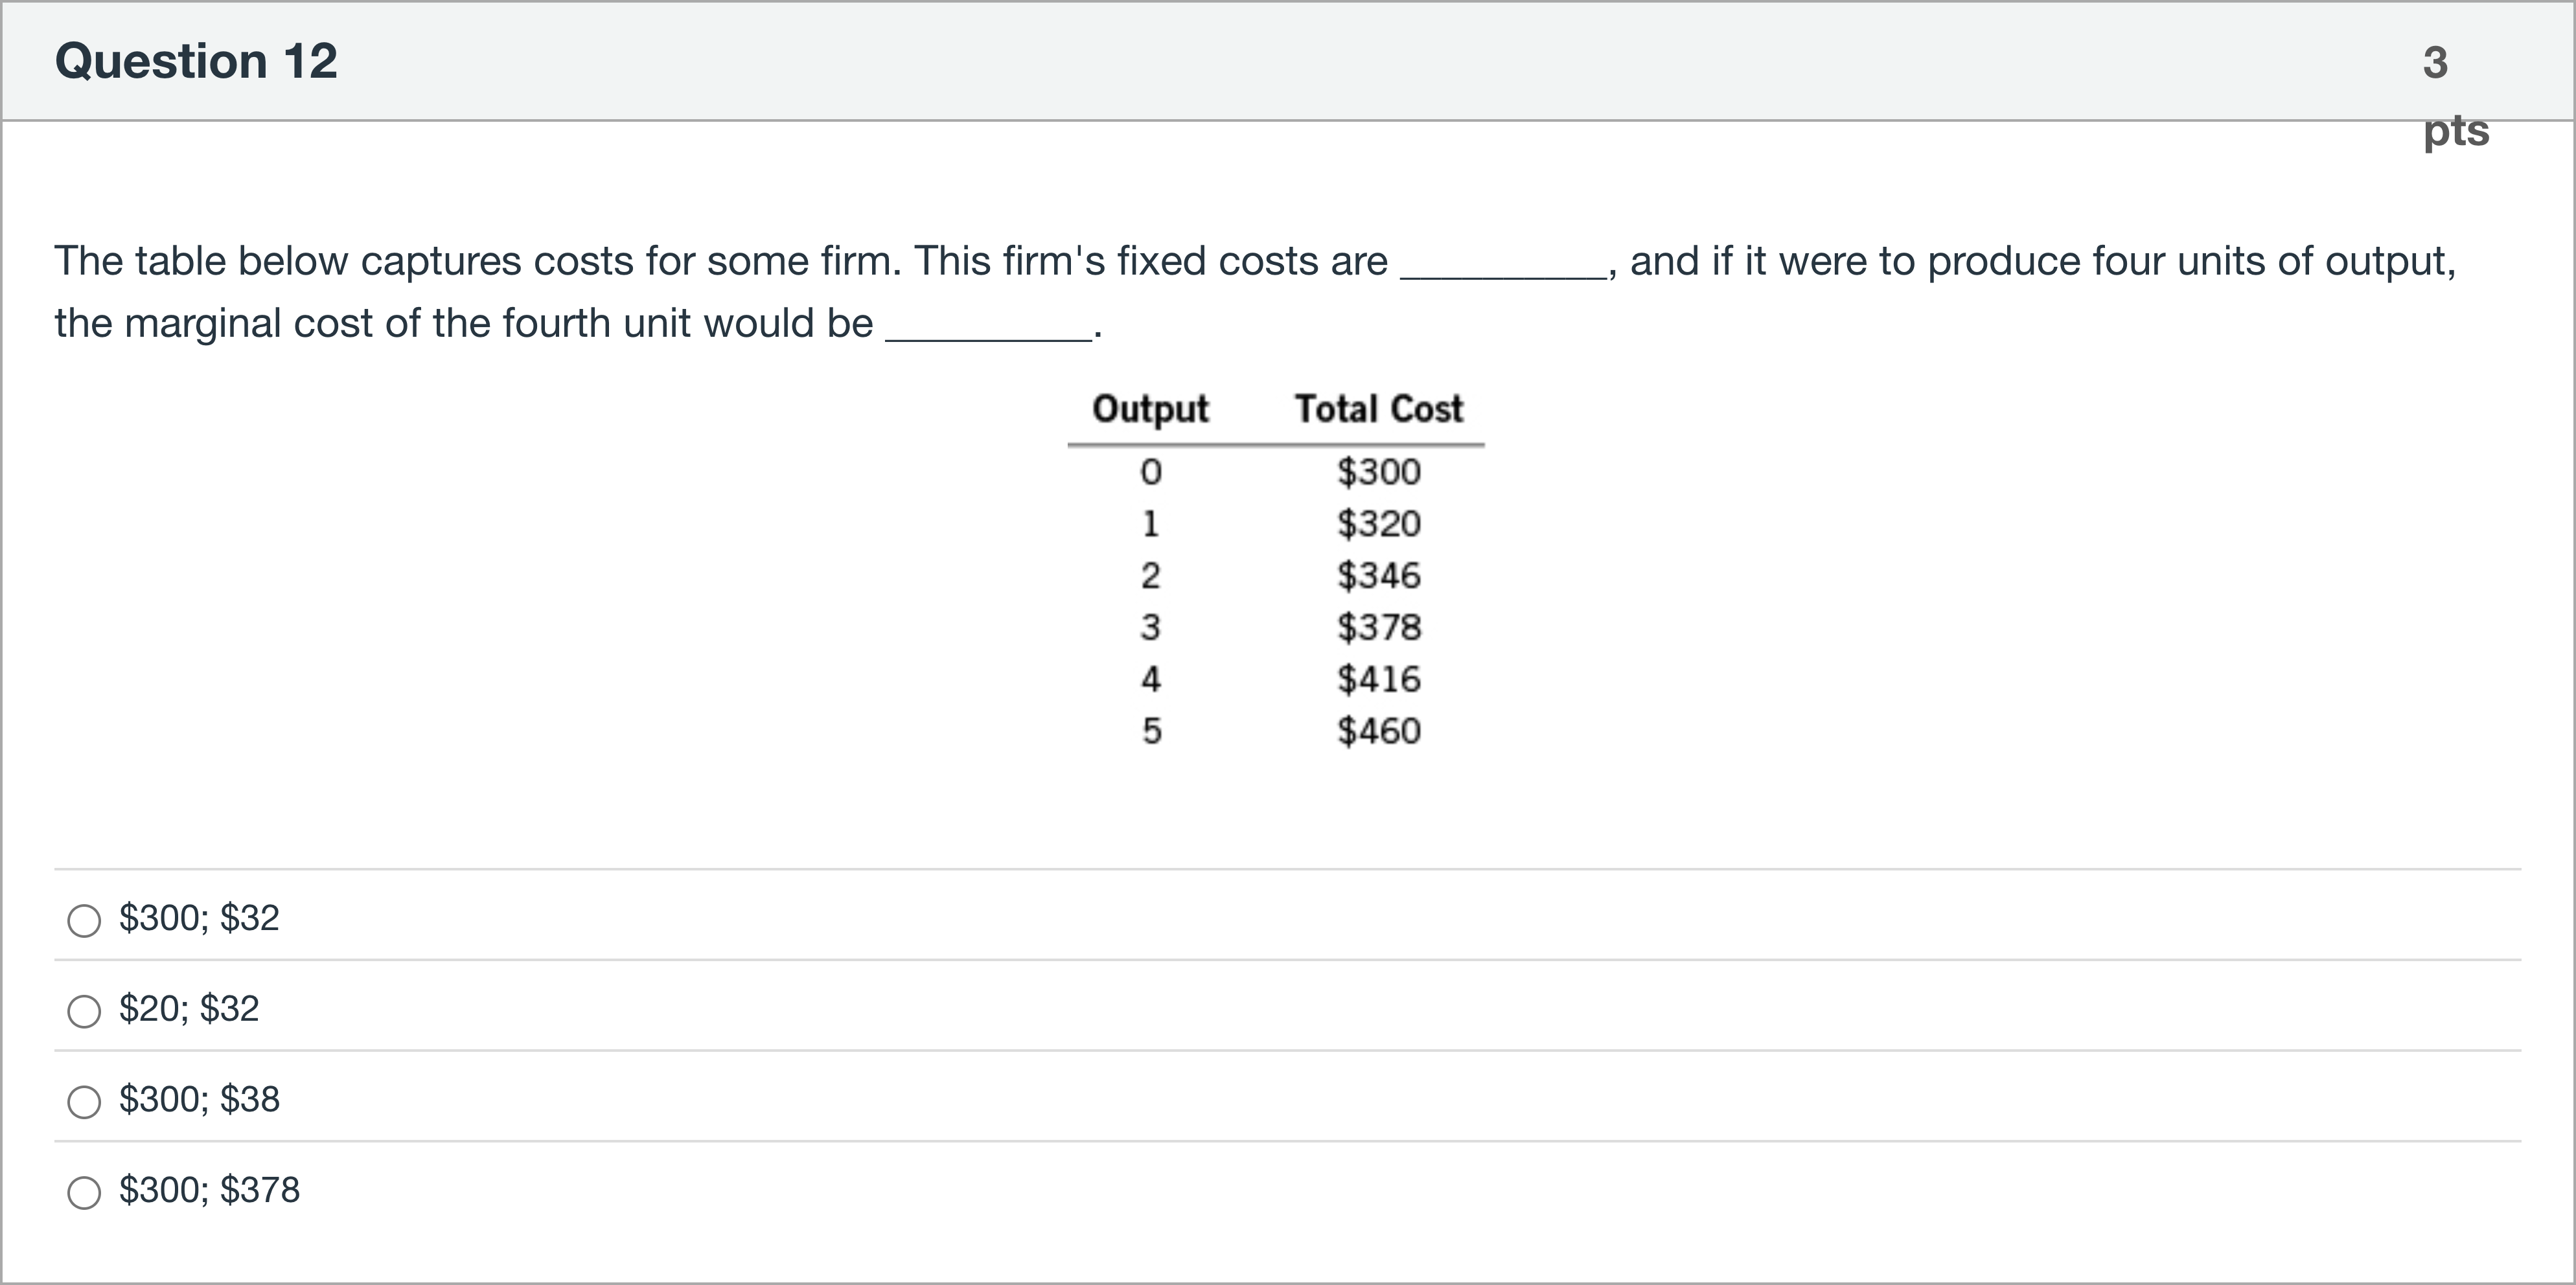Click the output value "5" in the table

click(x=1151, y=732)
